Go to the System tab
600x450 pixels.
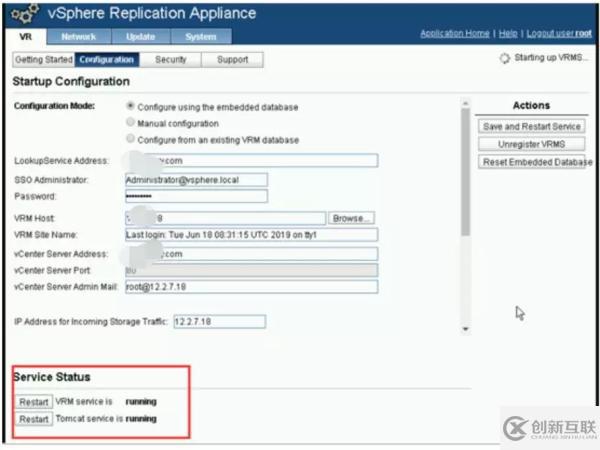click(x=201, y=37)
